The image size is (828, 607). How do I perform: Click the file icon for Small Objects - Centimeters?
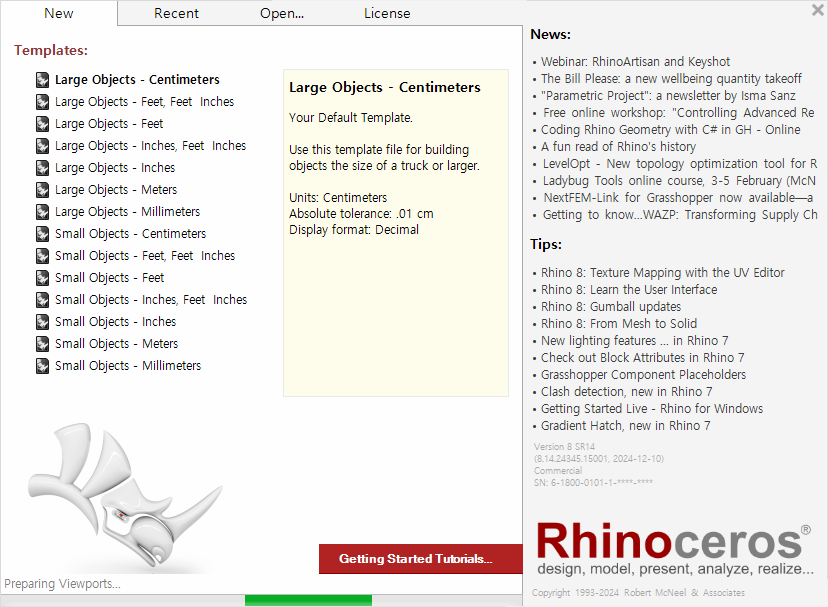(42, 234)
